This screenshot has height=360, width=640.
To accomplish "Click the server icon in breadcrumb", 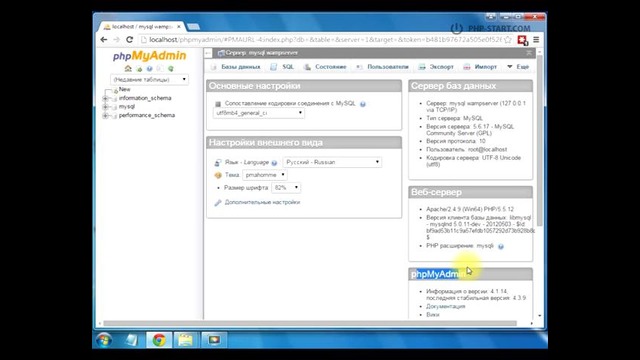I will [221, 53].
